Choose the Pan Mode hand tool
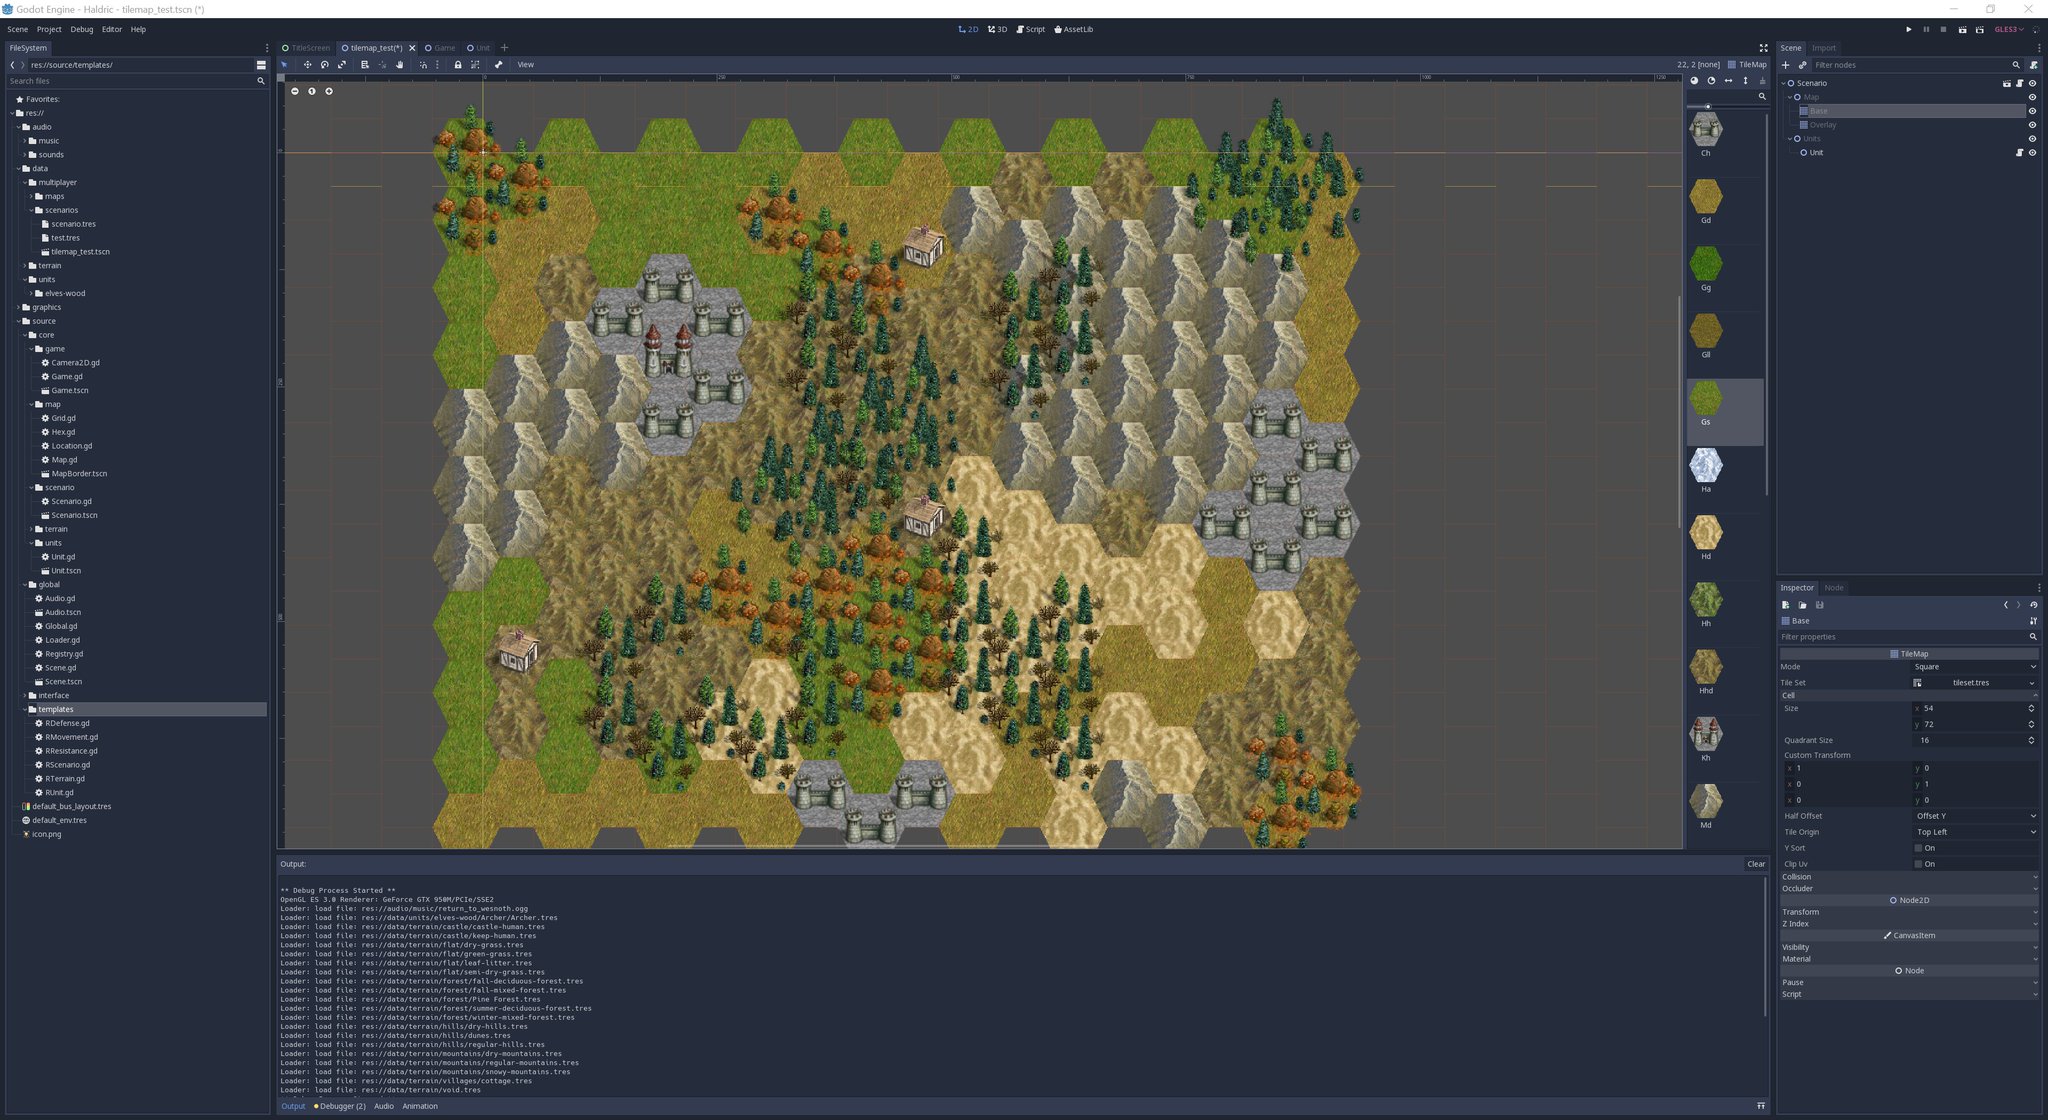2048x1120 pixels. coord(399,64)
